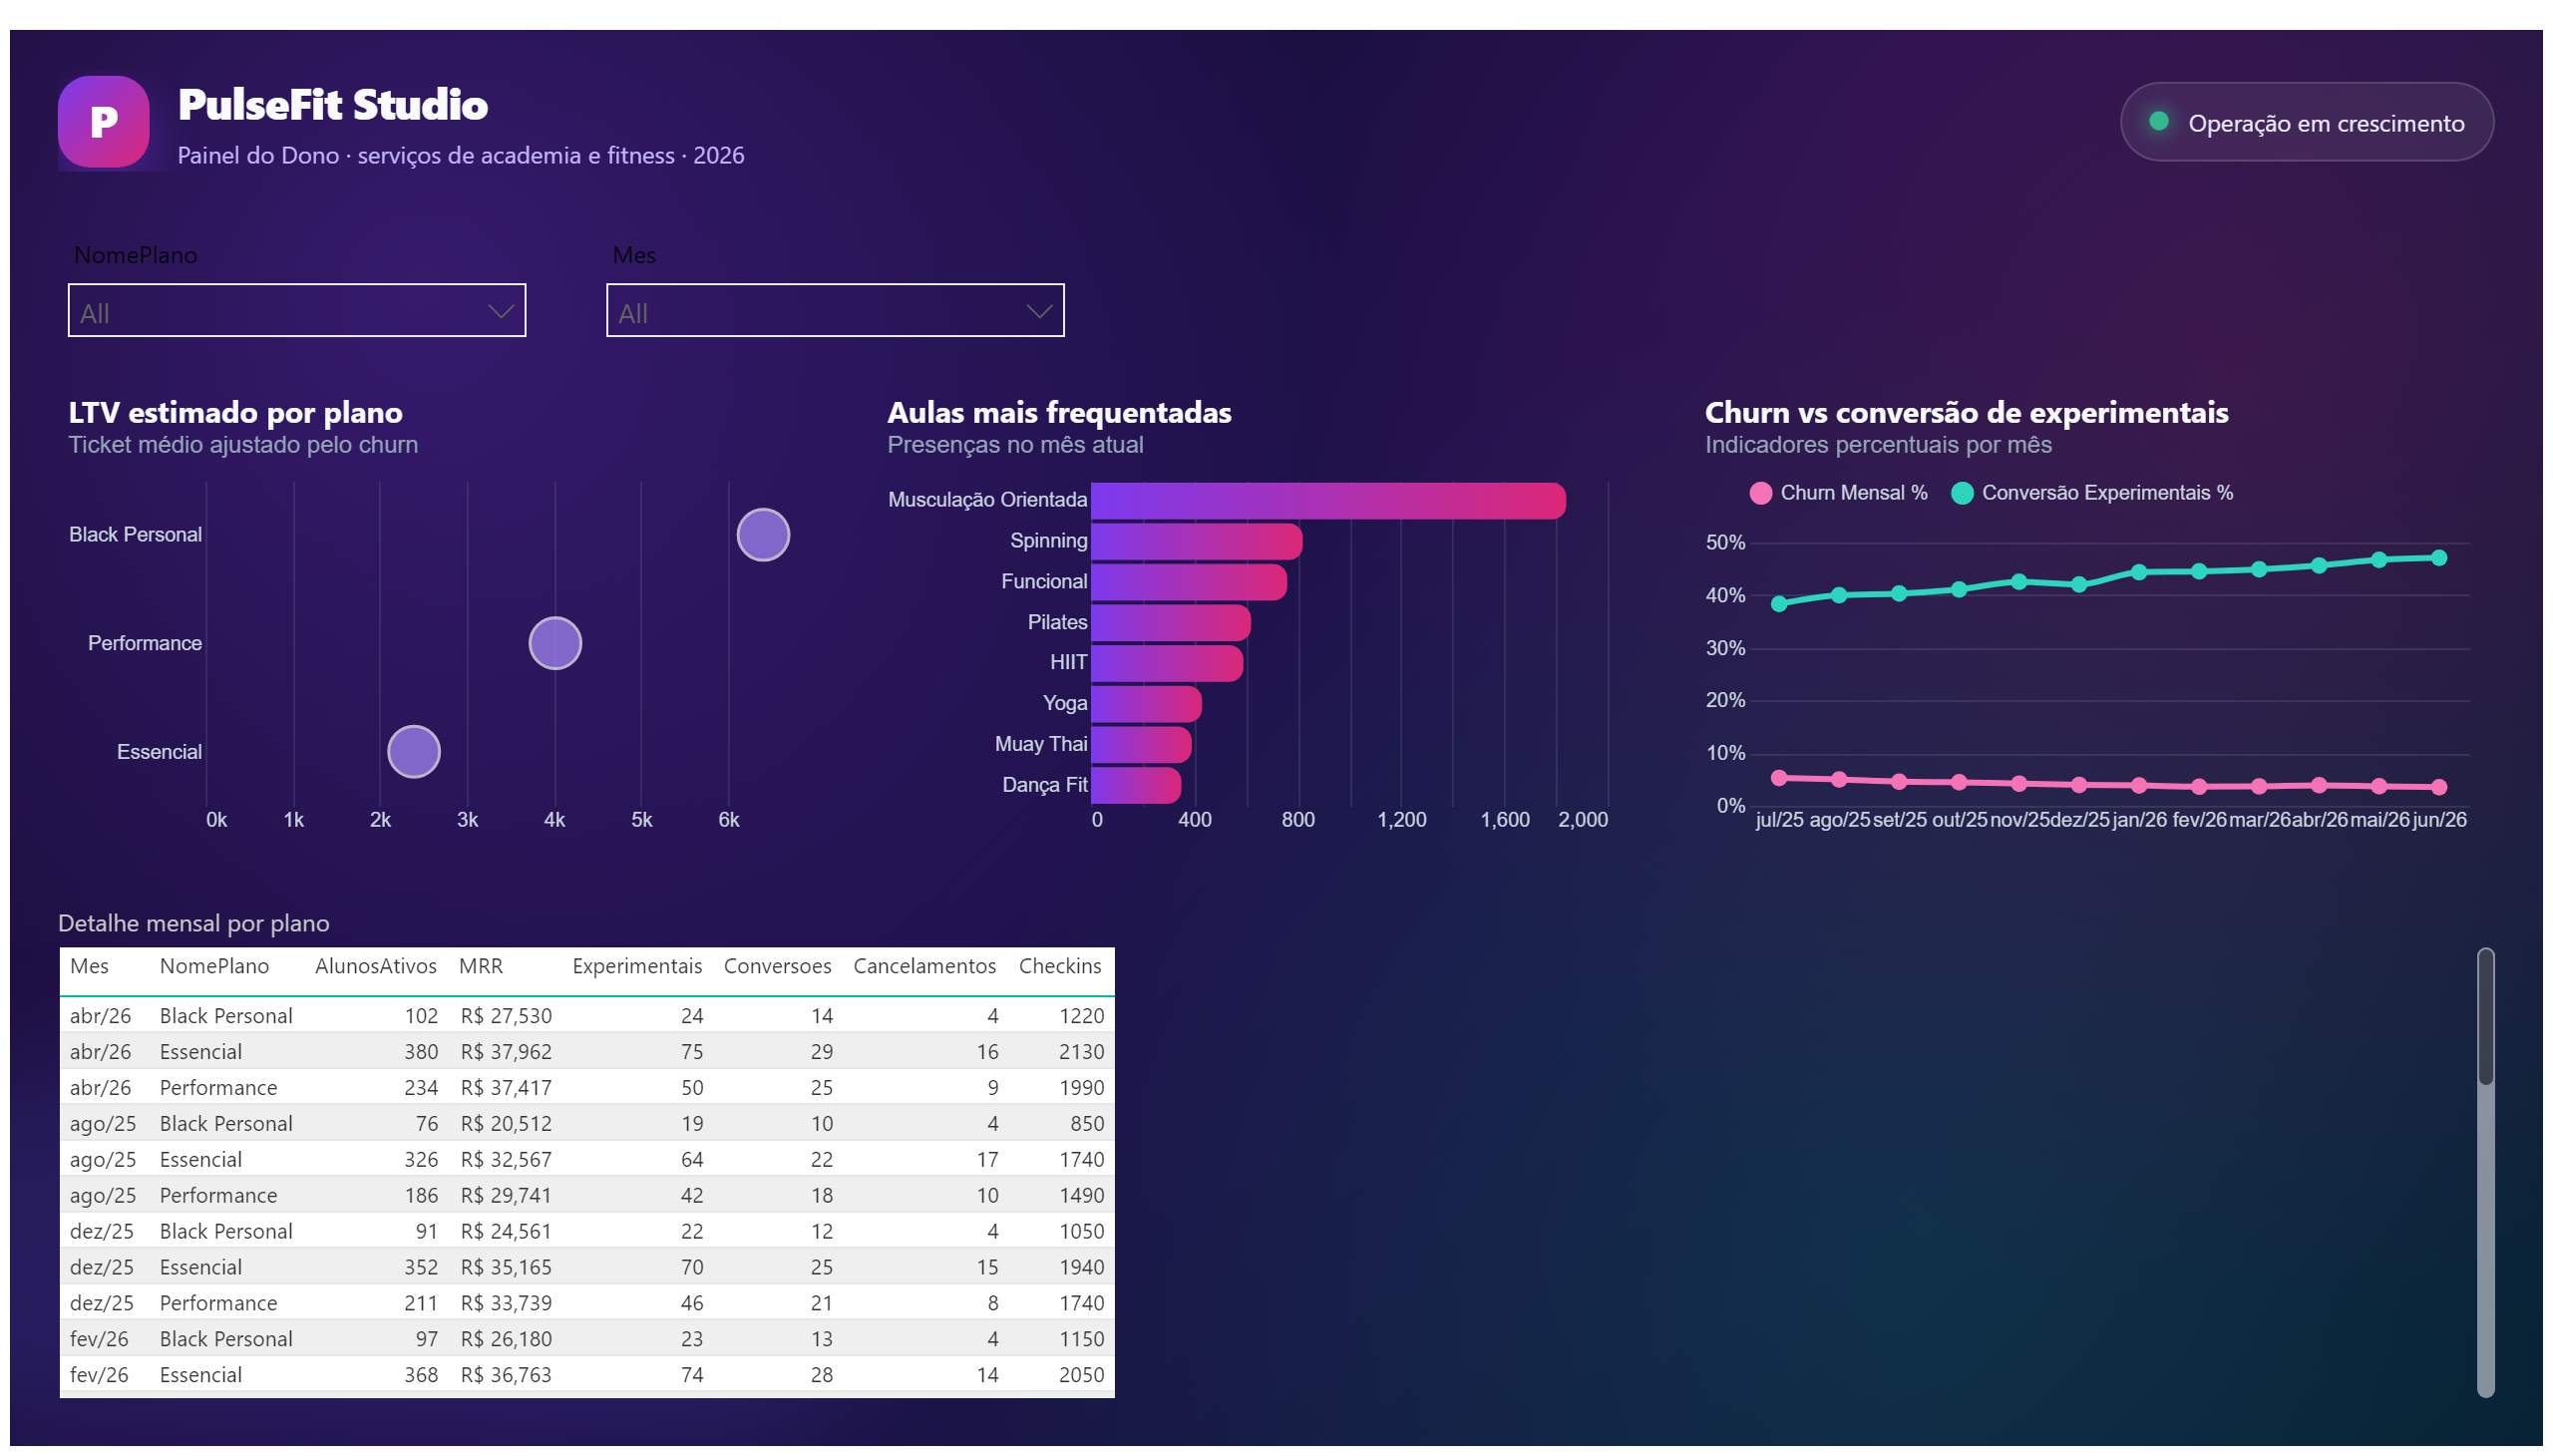Click the PulseFit Studio logo icon
This screenshot has height=1456, width=2553.
tap(103, 122)
